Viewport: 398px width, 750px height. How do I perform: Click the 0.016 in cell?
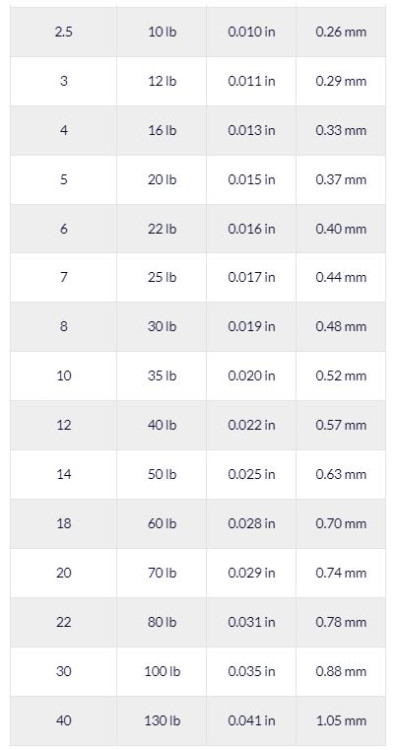[251, 229]
